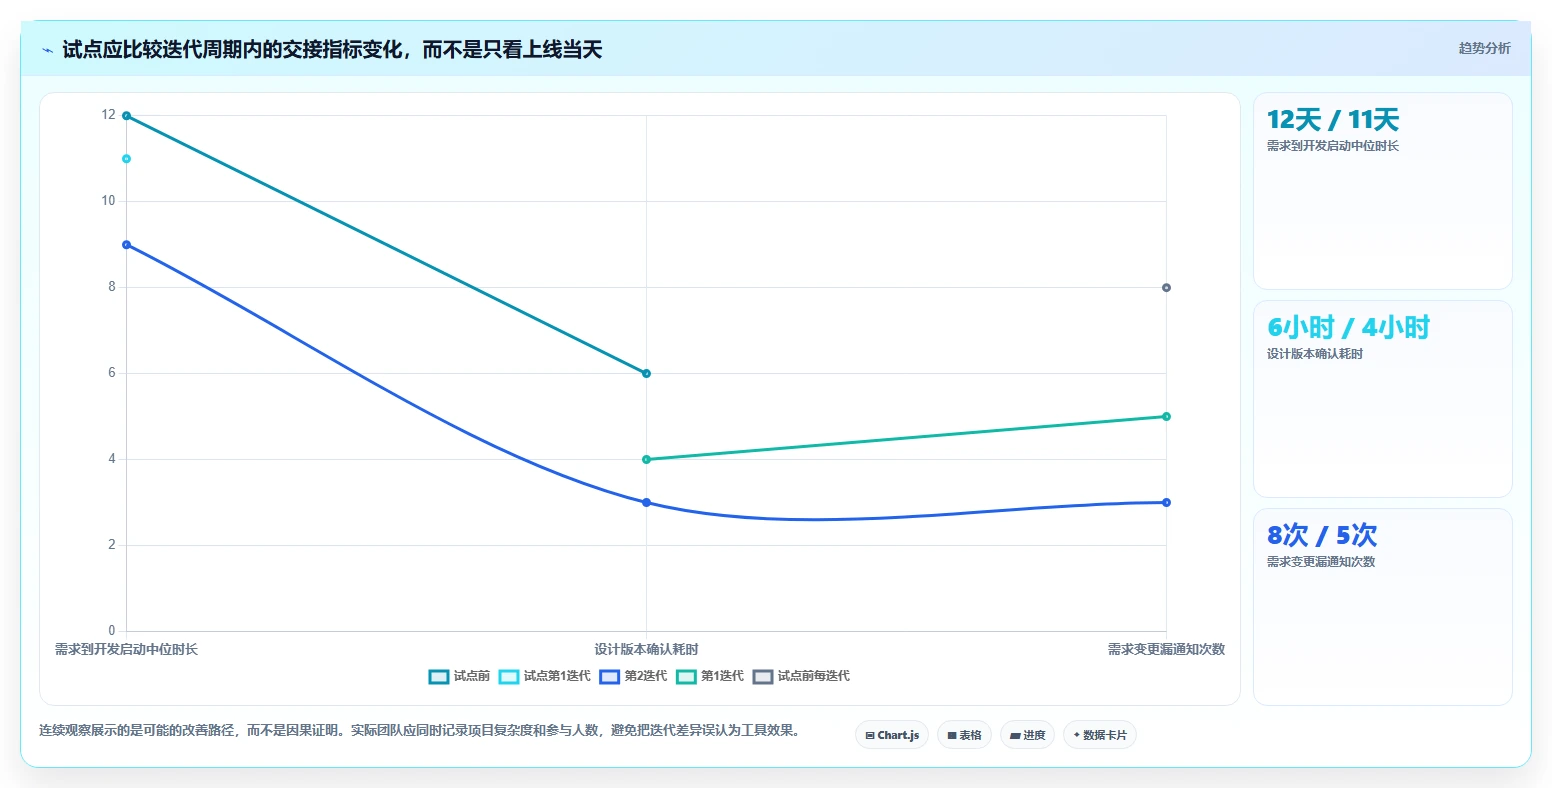Click the 第1迭代 data point at value 5
This screenshot has width=1552, height=788.
(1166, 417)
